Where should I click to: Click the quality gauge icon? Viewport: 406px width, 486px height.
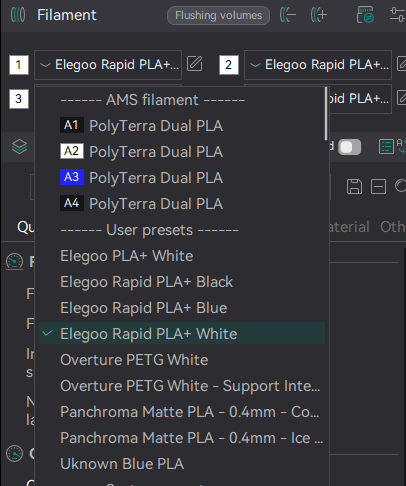pos(14,262)
